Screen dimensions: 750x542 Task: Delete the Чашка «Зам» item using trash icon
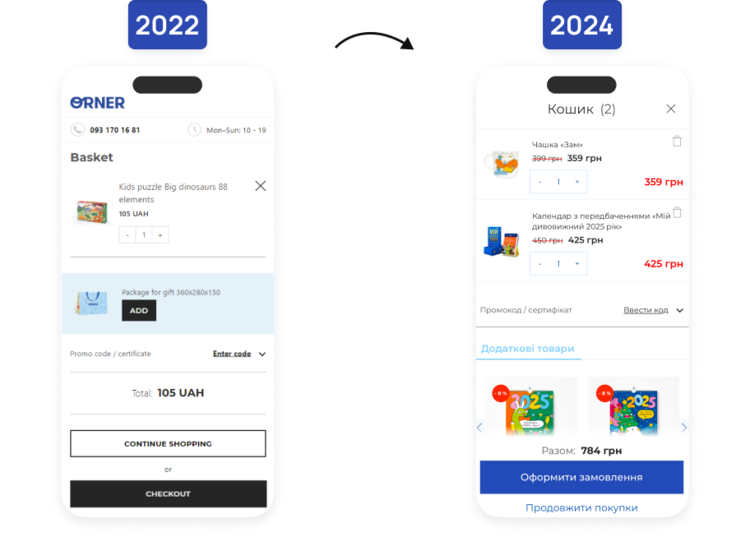(x=677, y=141)
